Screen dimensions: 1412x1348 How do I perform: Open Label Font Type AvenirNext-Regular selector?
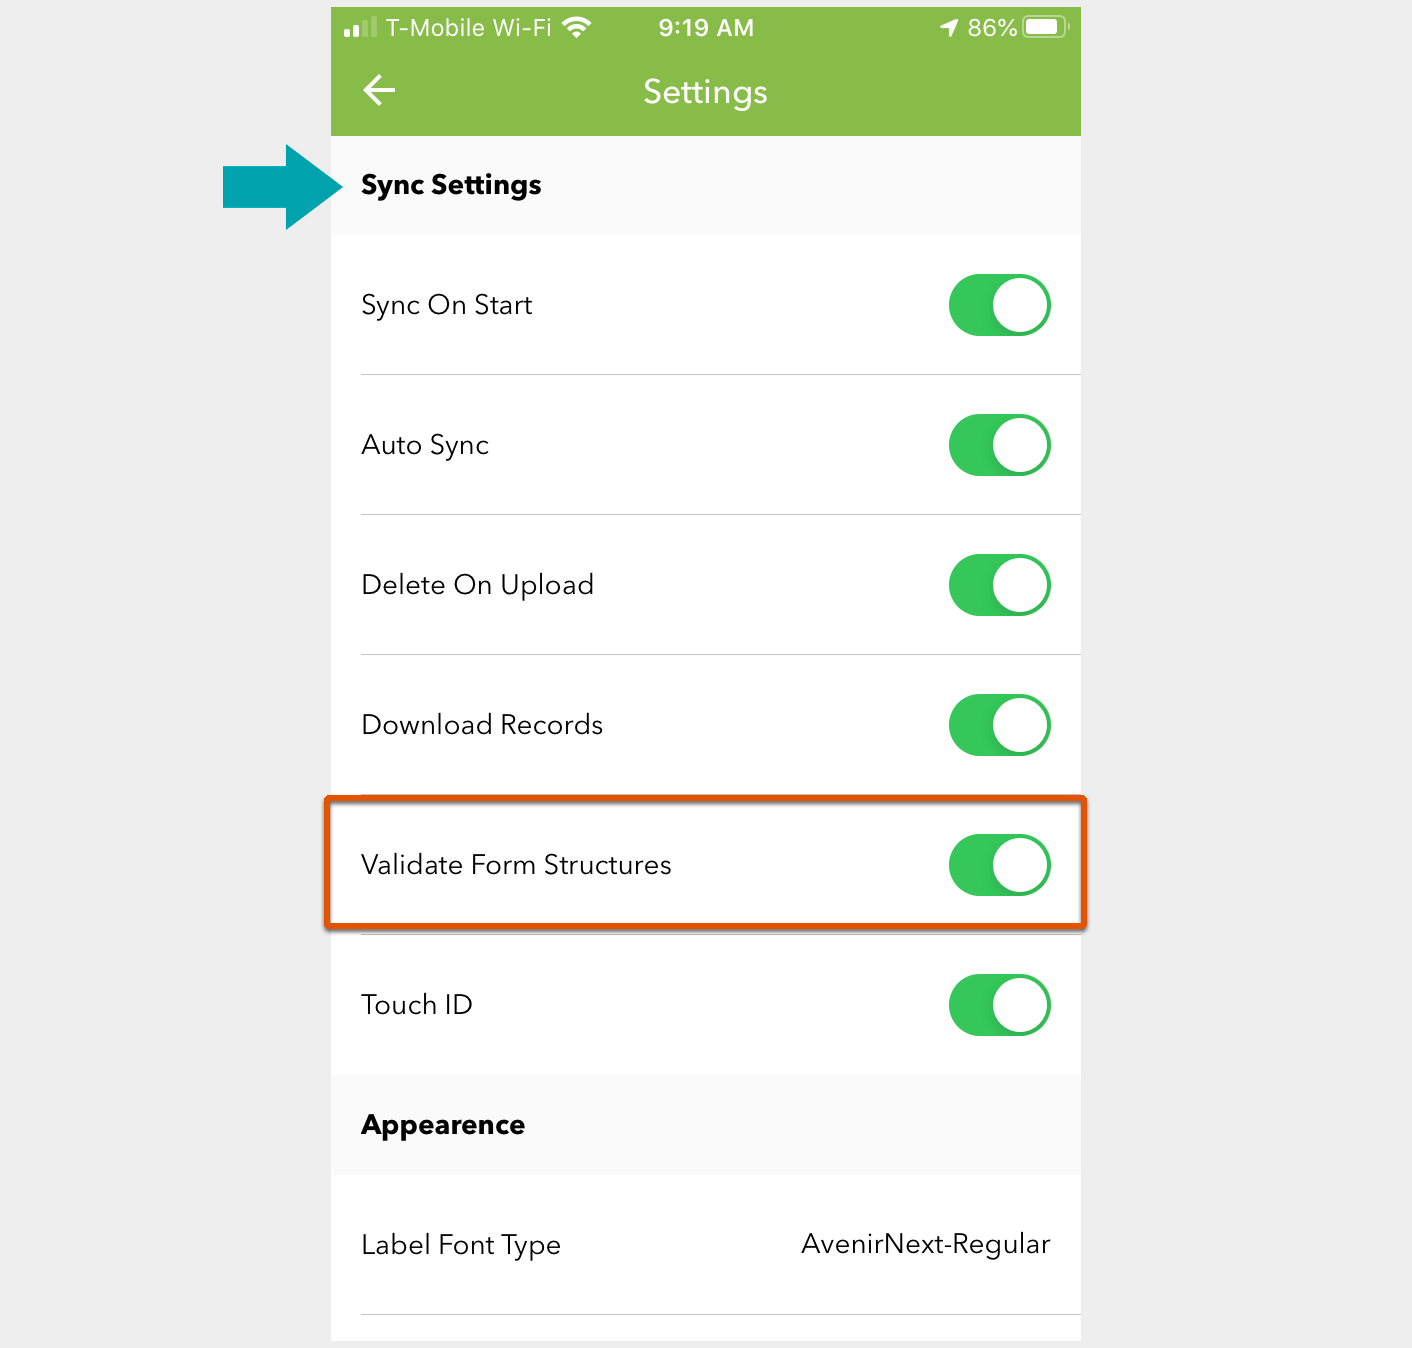926,1244
